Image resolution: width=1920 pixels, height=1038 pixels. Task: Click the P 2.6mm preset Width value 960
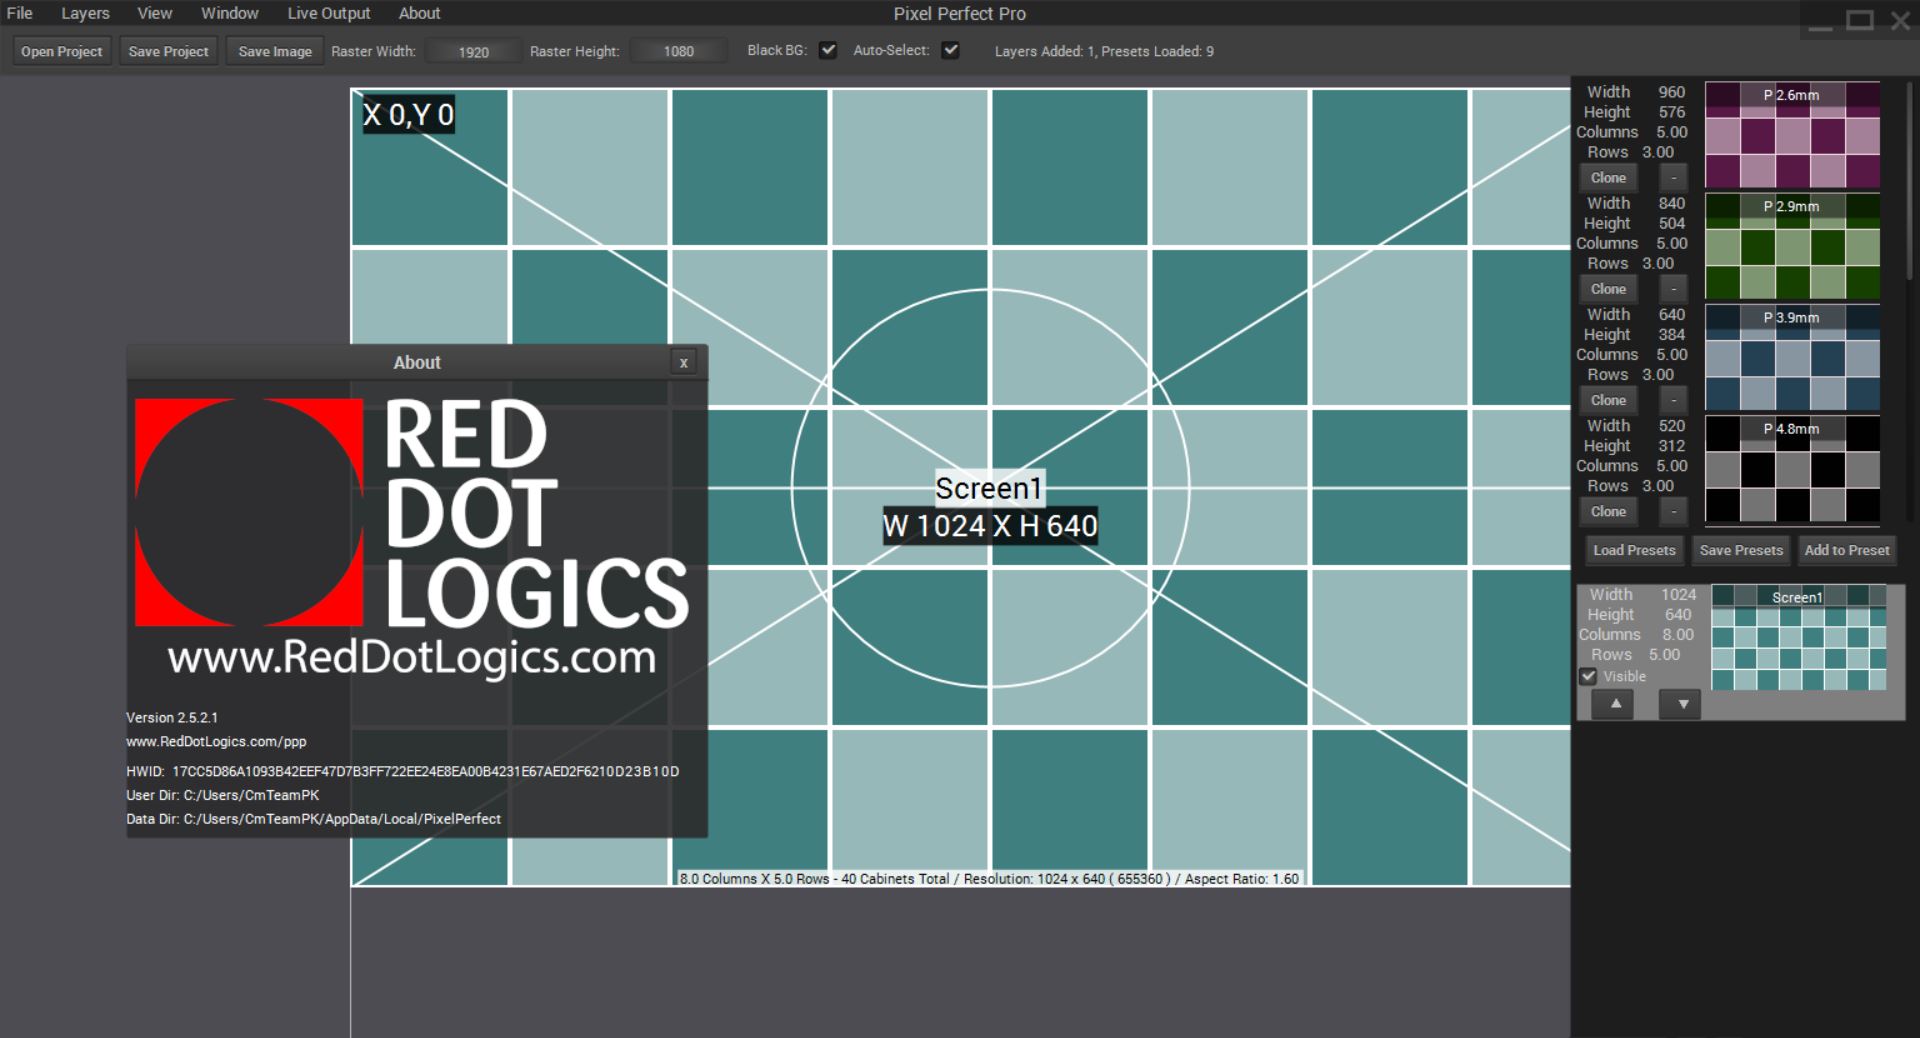tap(1672, 92)
